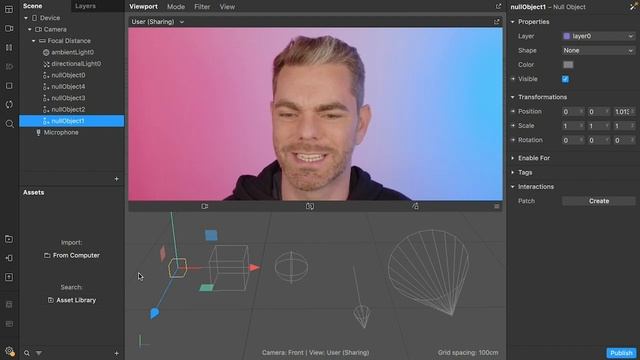Create patch for Position via its arrow
This screenshot has height=360, width=640.
513,111
